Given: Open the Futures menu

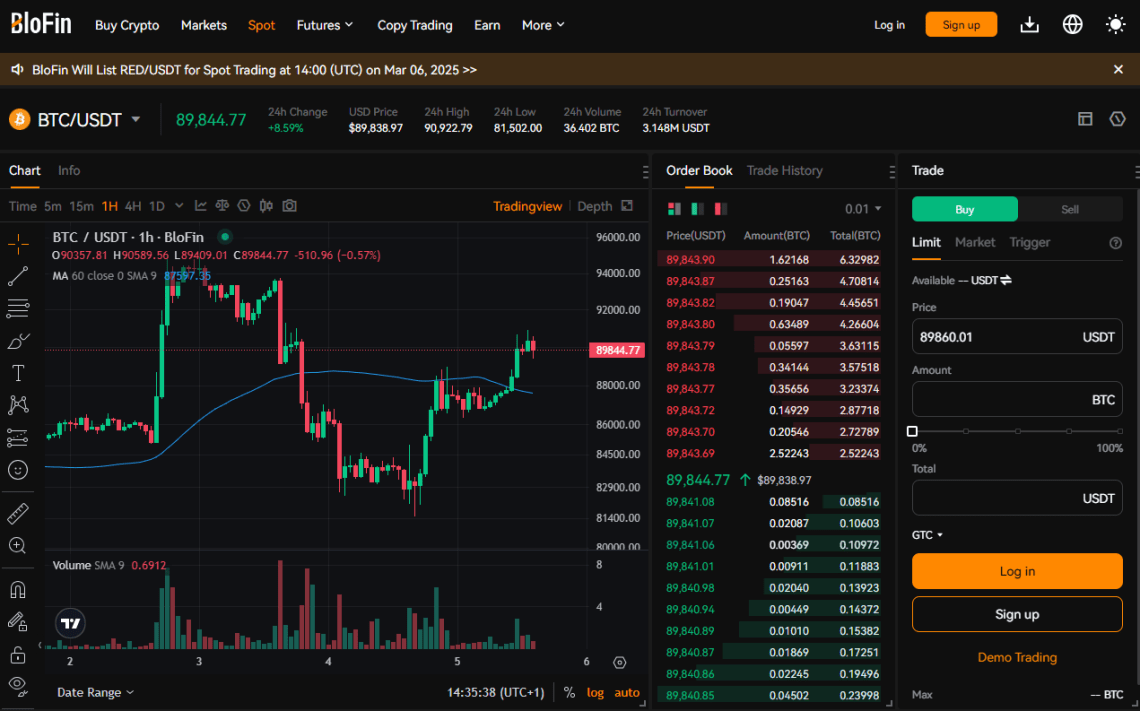Looking at the screenshot, I should (325, 25).
